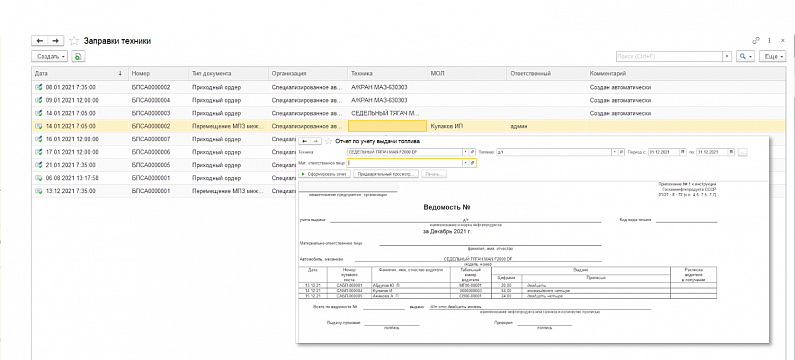This screenshot has height=360, width=795.
Task: Click the Сформировать отчет button
Action: pos(324,174)
